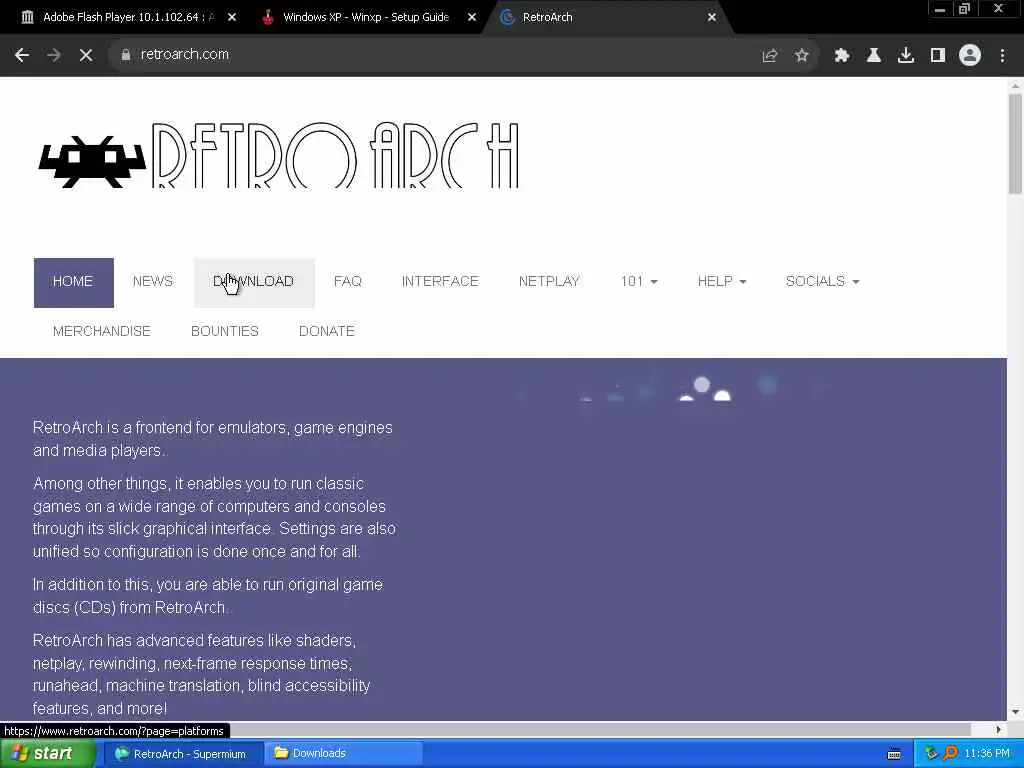Open the HOME nav item
The width and height of the screenshot is (1024, 768).
[x=74, y=283]
